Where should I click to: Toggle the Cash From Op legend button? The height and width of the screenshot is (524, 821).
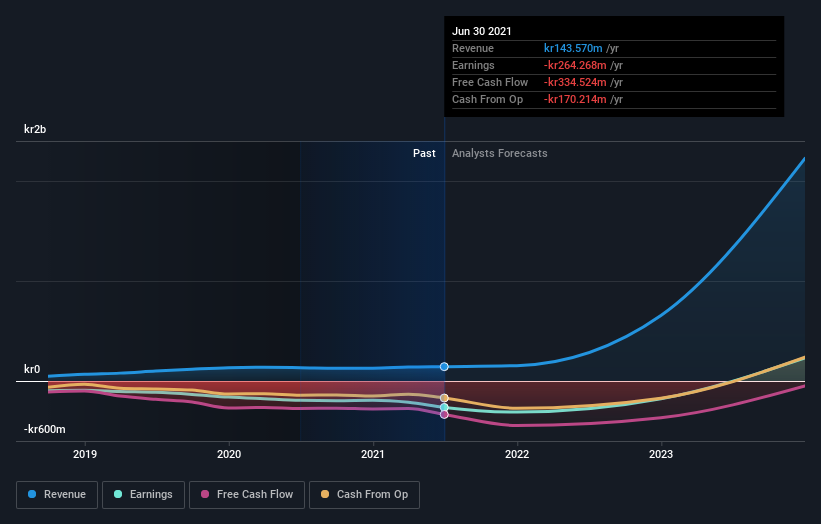point(364,495)
